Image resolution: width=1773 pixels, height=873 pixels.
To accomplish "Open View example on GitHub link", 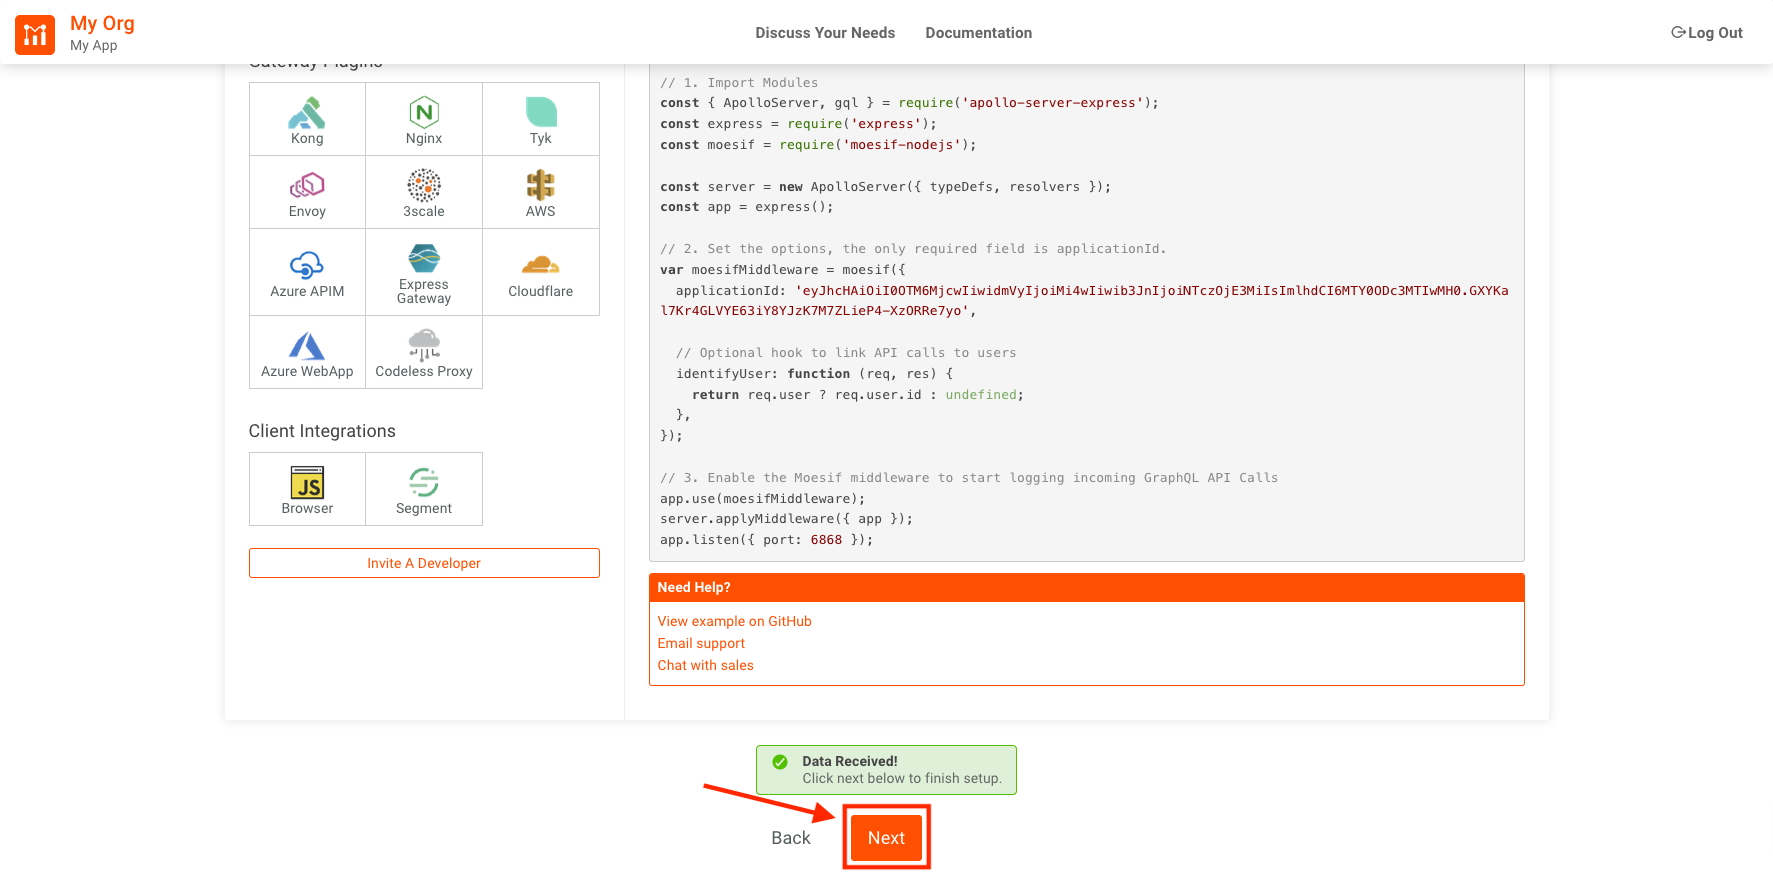I will pyautogui.click(x=734, y=621).
